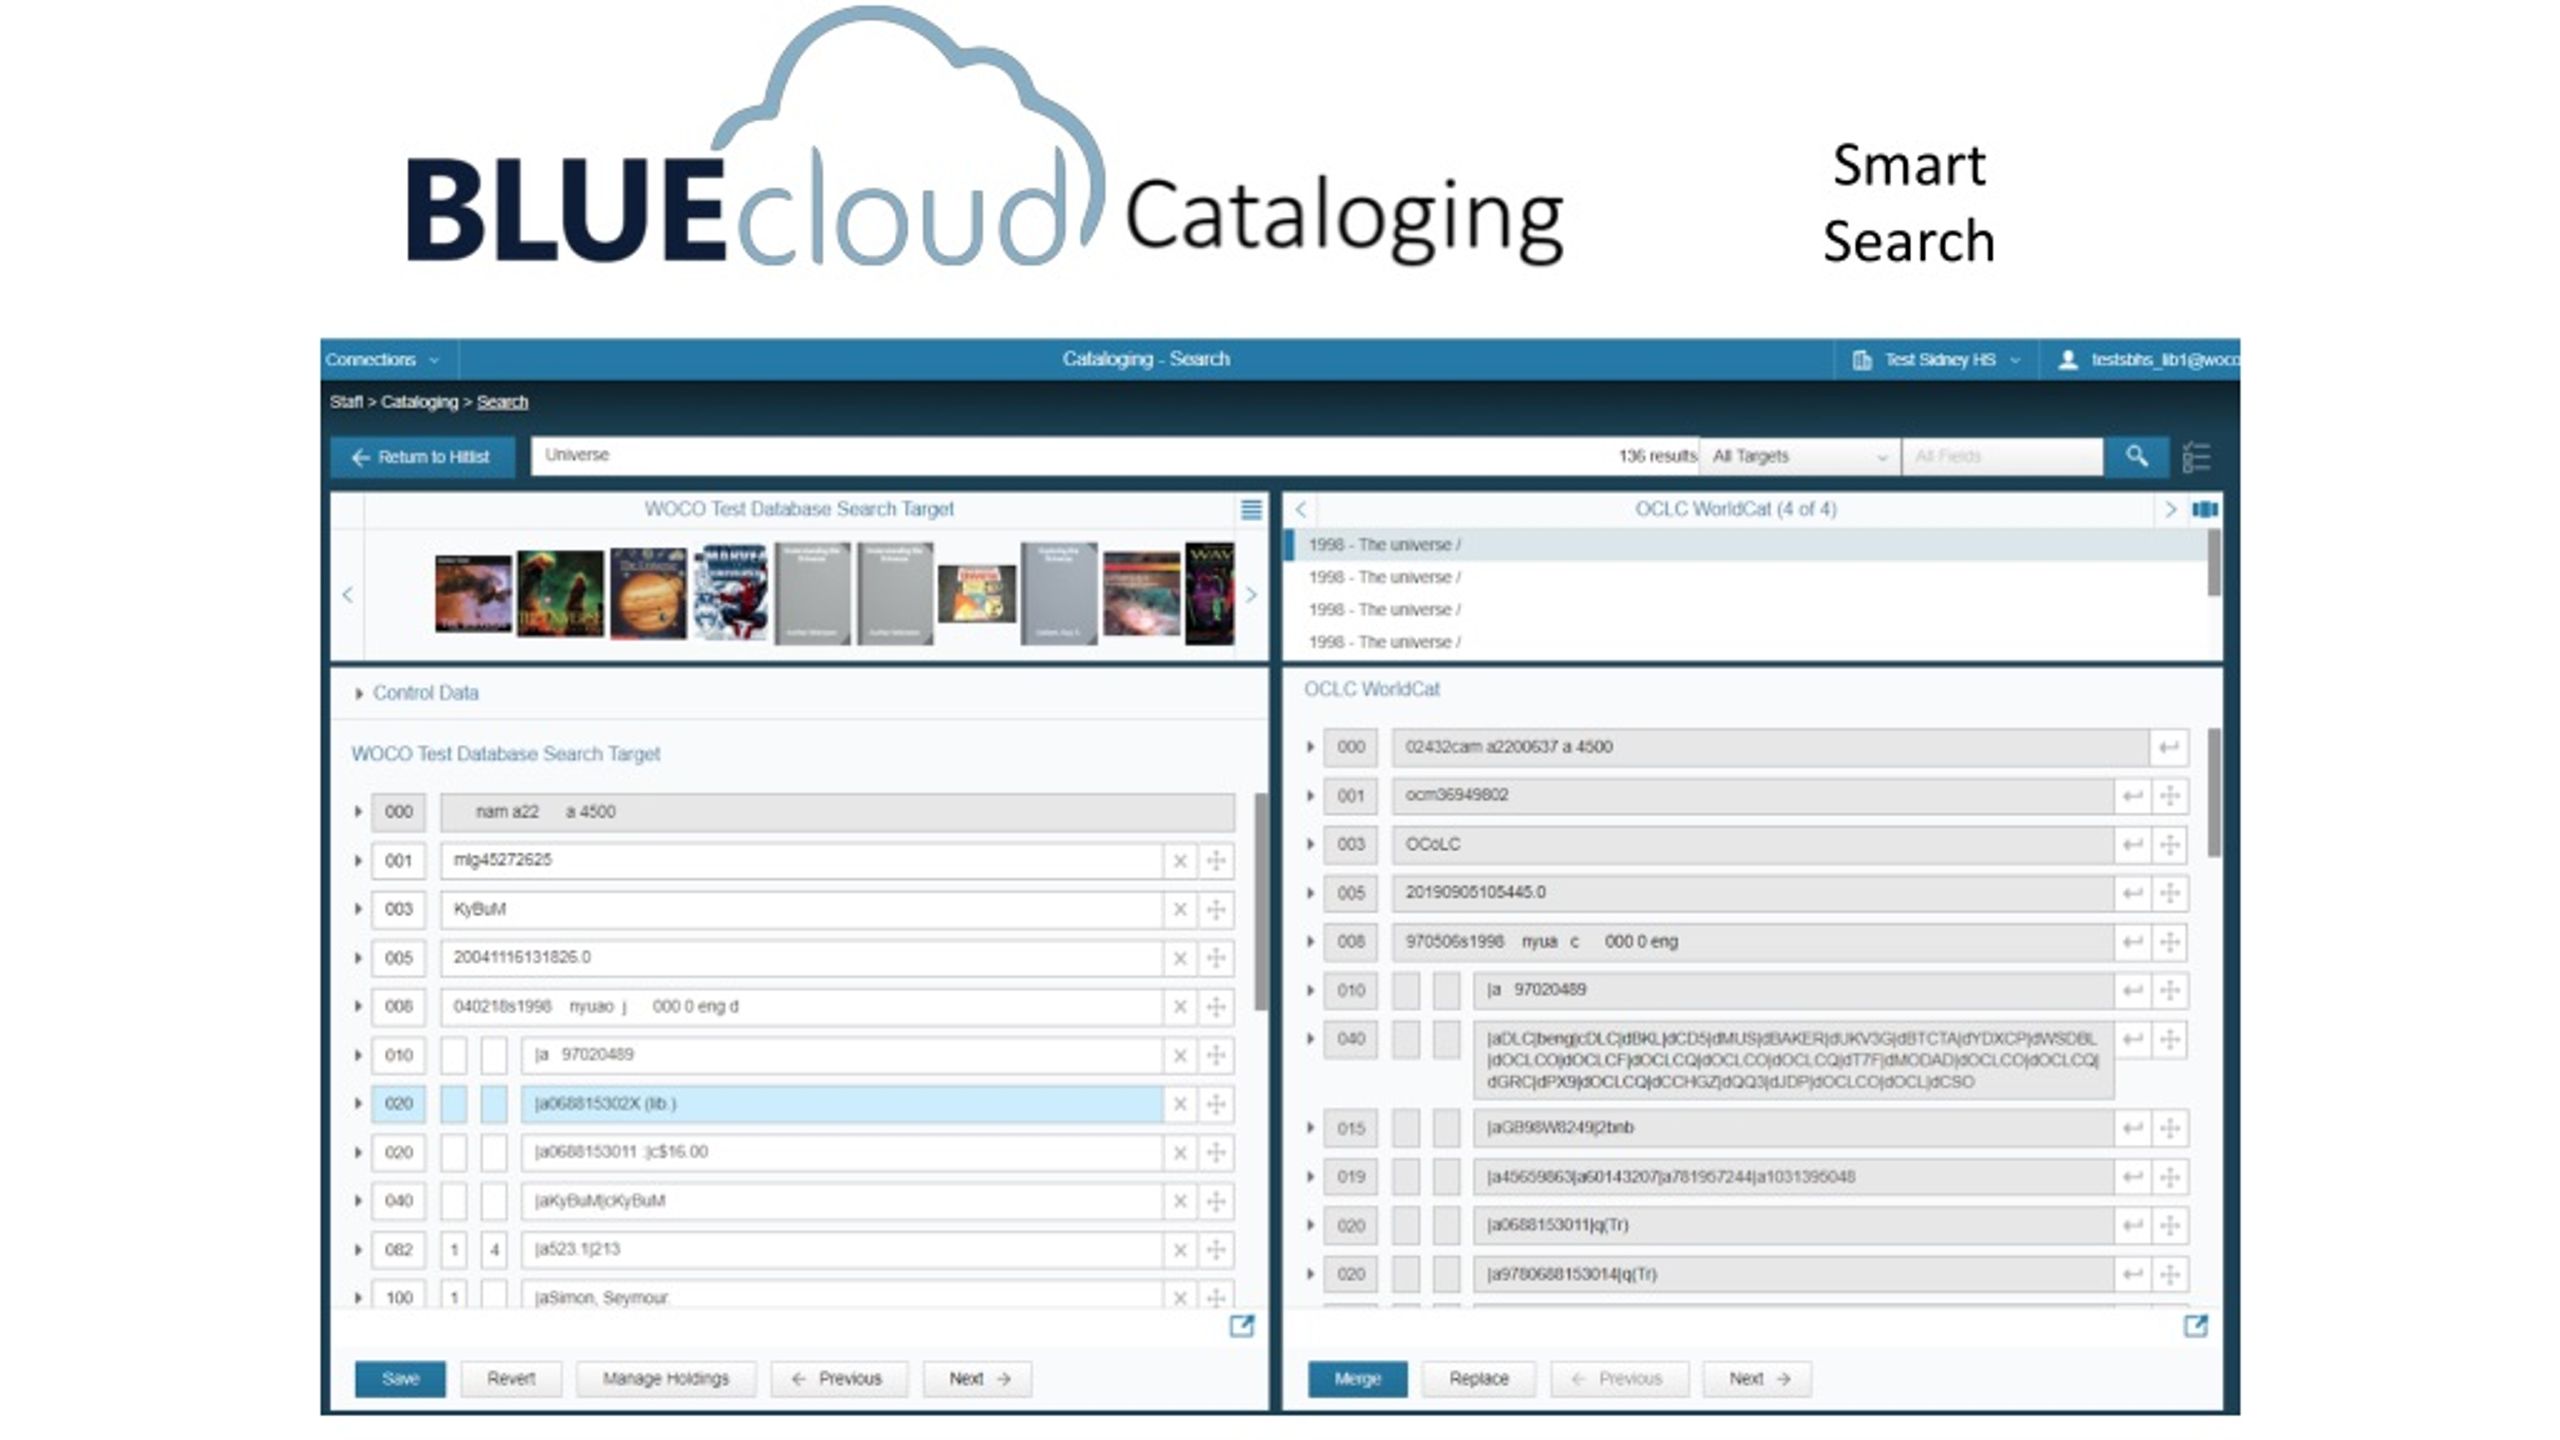Copy the OCLC 015 GB98W8249 field across
Screen dimensions: 2560x1440
tap(2132, 1128)
